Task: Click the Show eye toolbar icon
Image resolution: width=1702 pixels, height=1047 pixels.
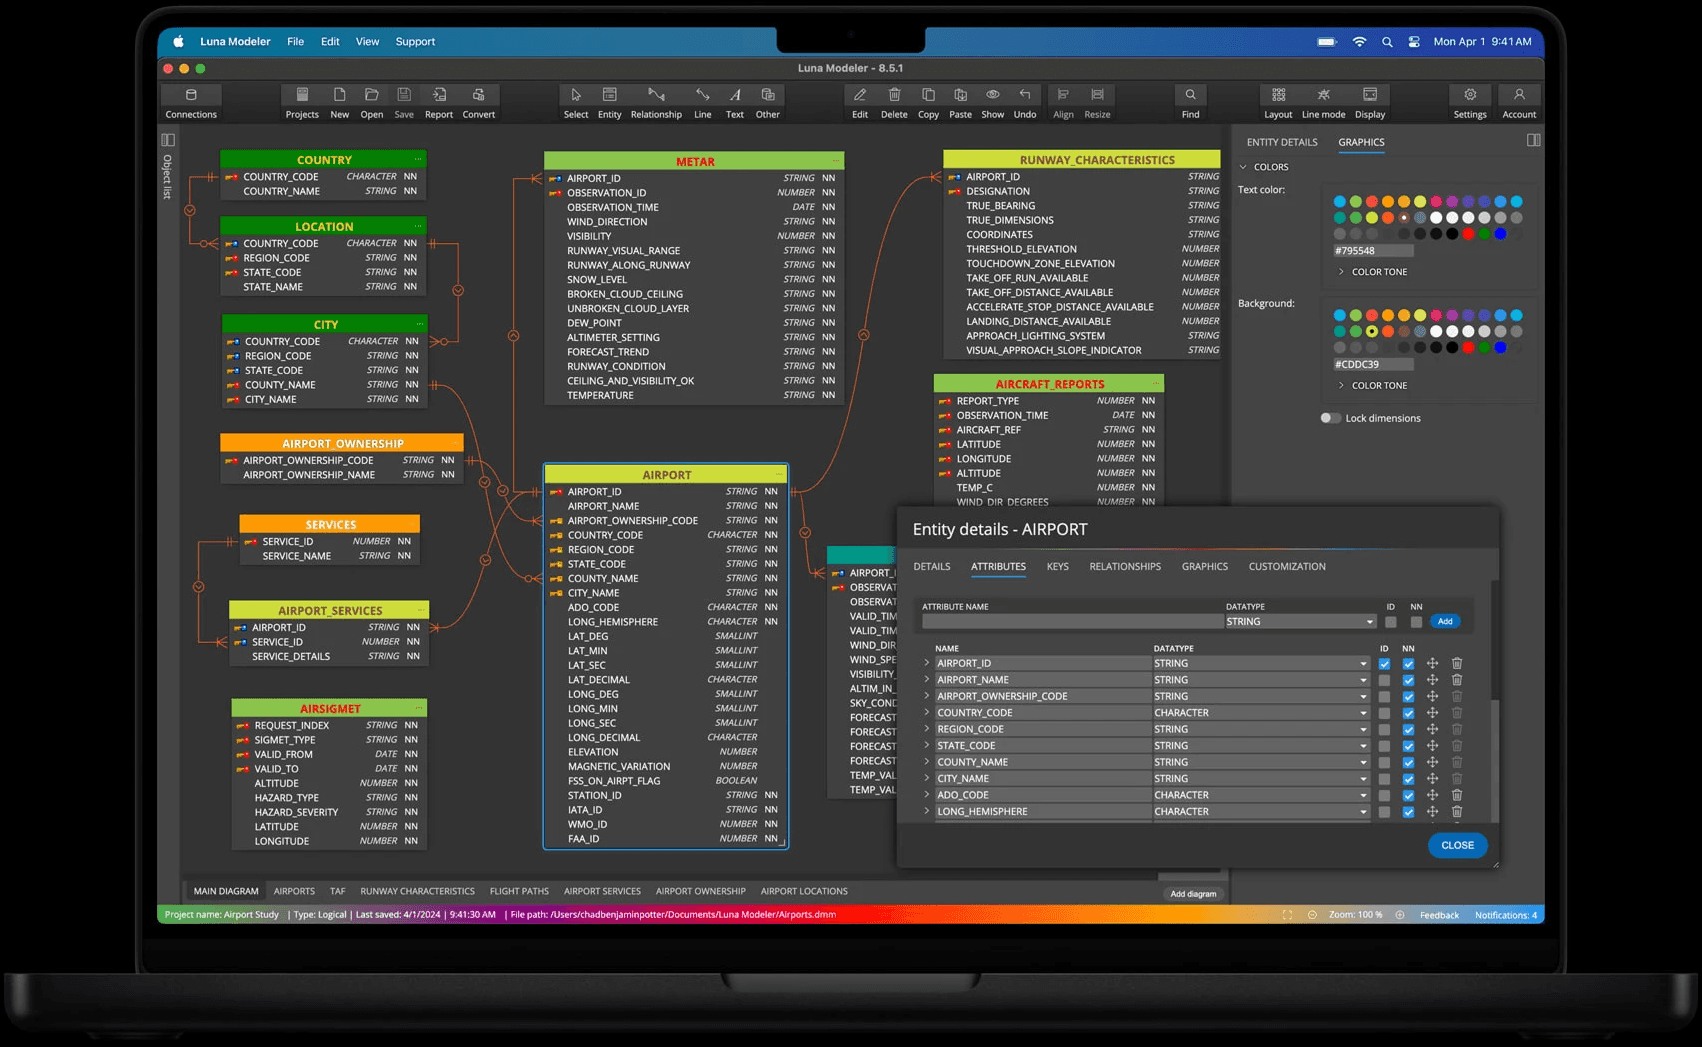Action: pyautogui.click(x=993, y=95)
